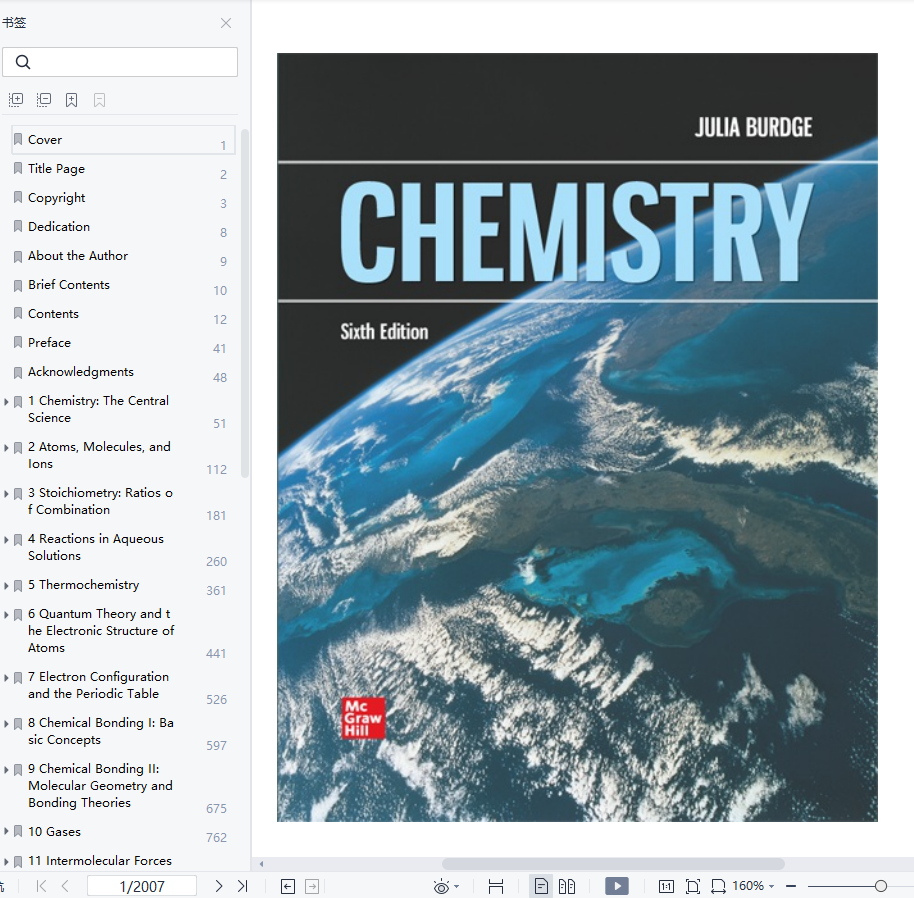
Task: Fit page to window icon
Action: (x=692, y=887)
